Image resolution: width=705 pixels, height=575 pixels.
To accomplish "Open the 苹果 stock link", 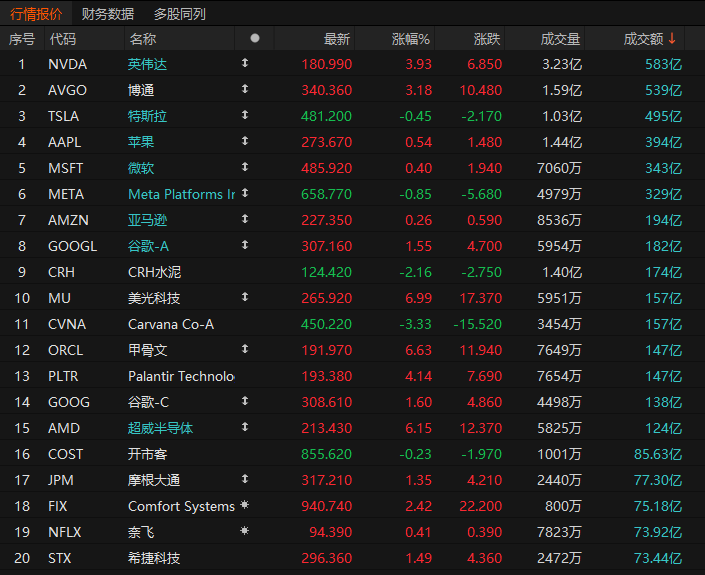I will coord(141,143).
